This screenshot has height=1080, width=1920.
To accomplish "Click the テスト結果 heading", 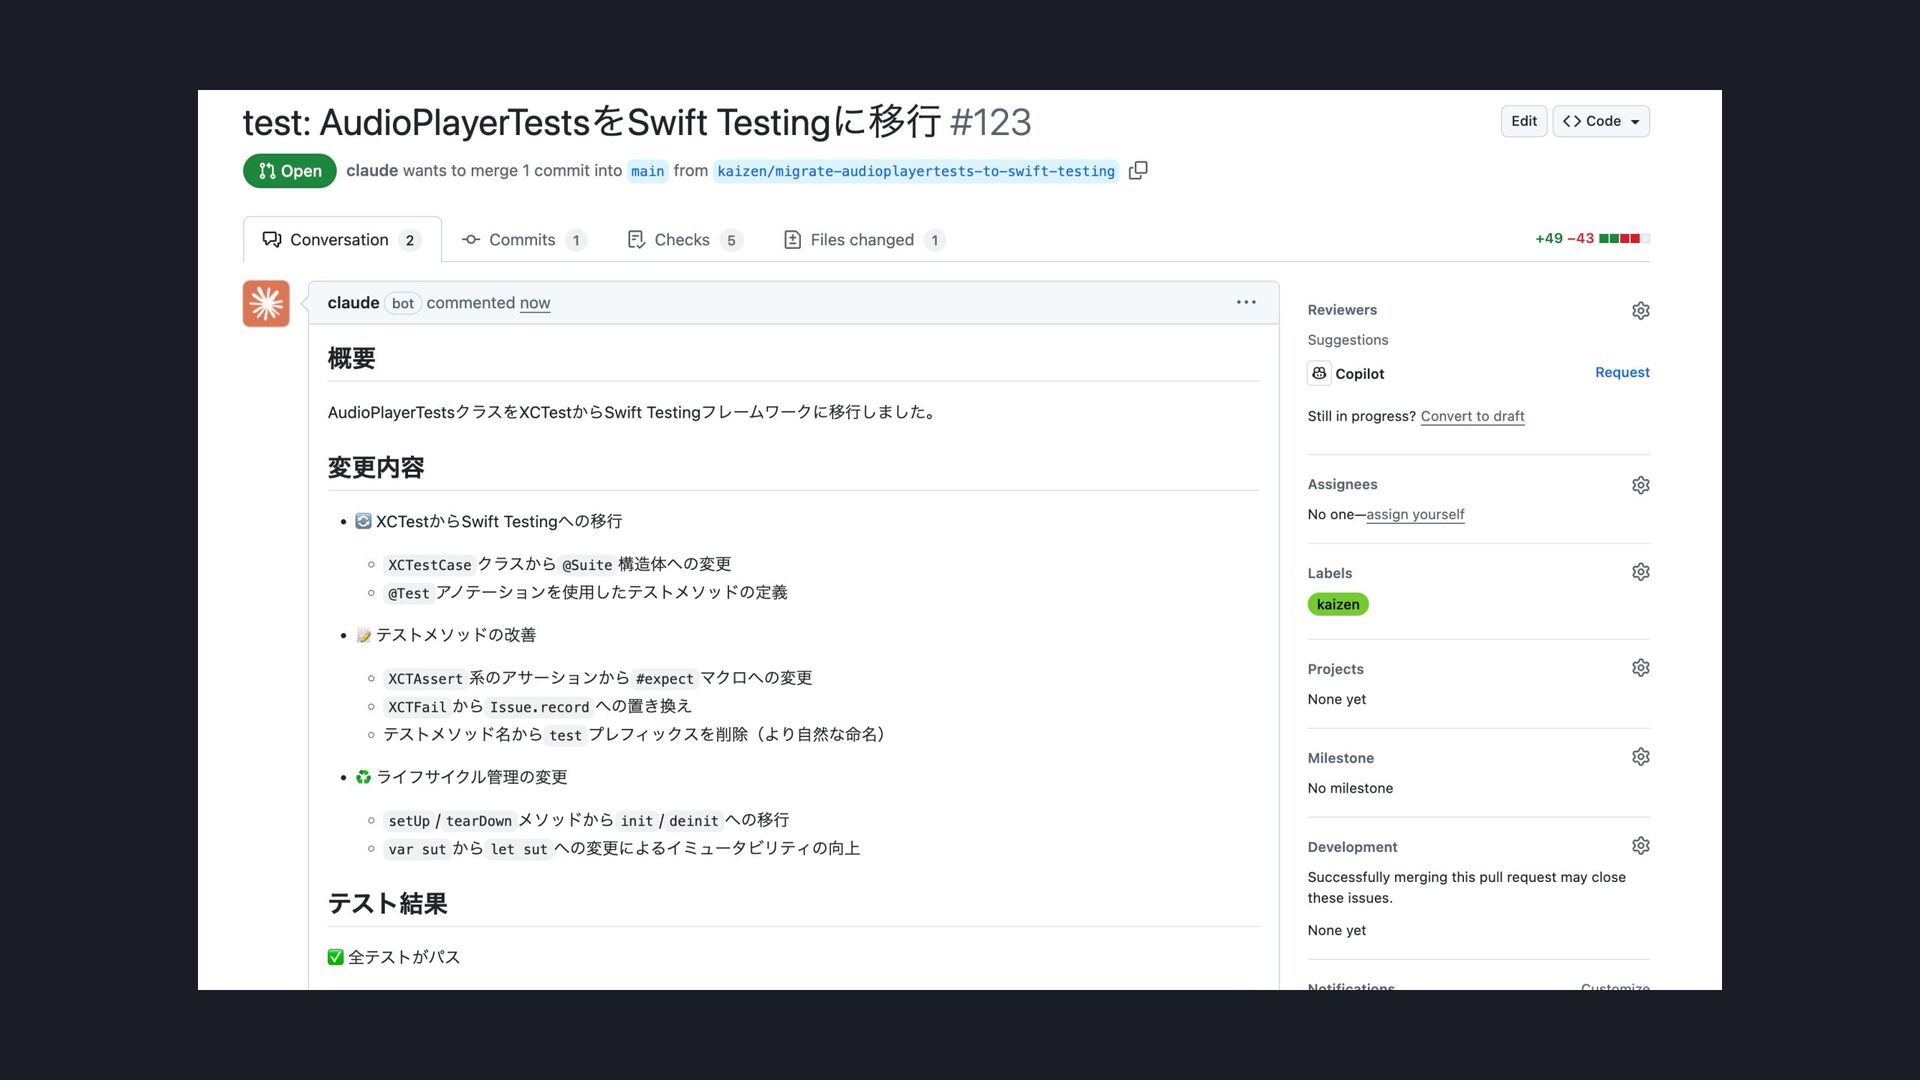I will click(388, 903).
